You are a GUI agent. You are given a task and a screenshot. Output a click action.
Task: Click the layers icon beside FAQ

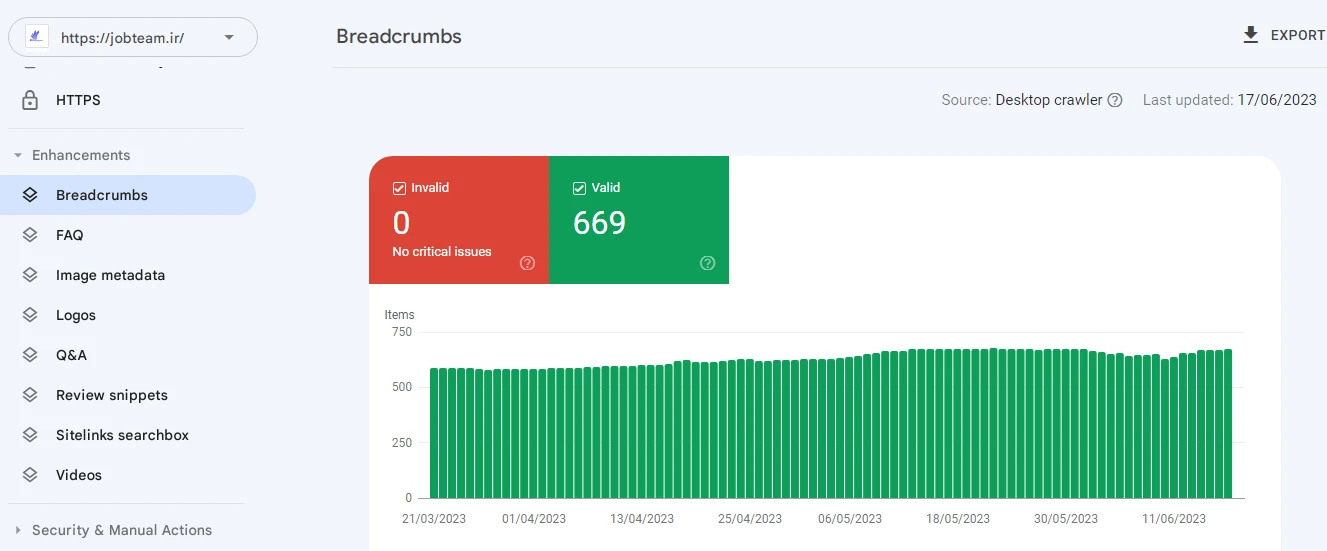pos(30,235)
